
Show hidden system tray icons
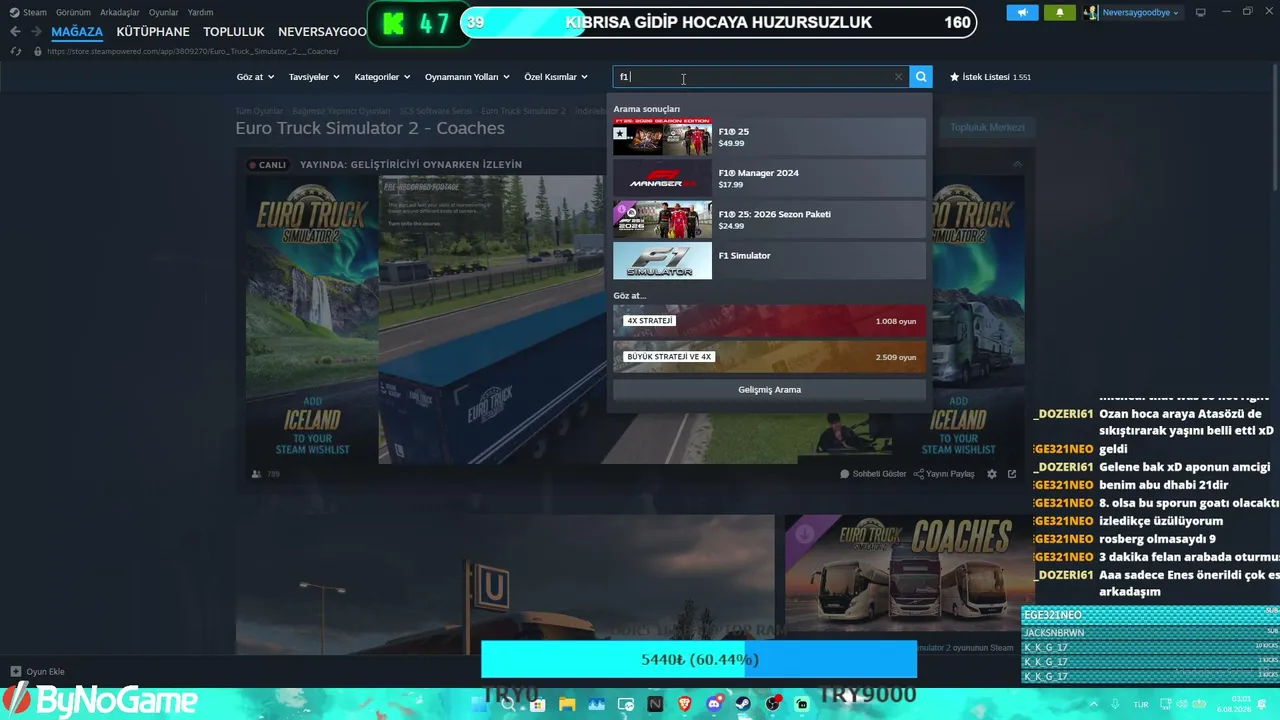[x=1093, y=704]
